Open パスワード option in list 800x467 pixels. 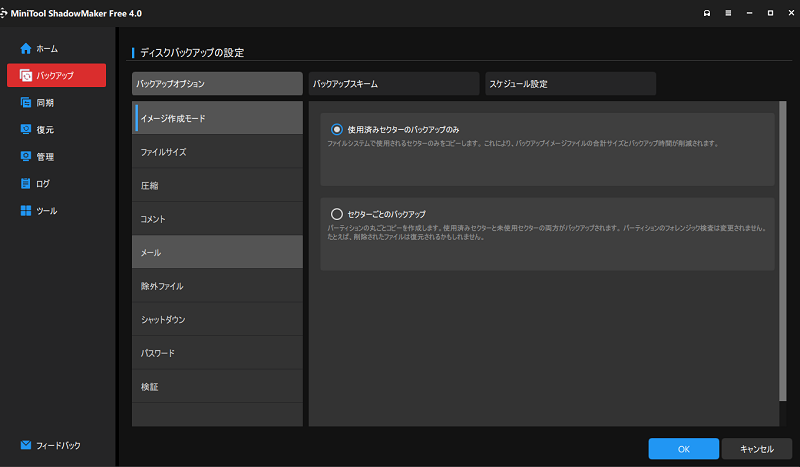(x=217, y=353)
